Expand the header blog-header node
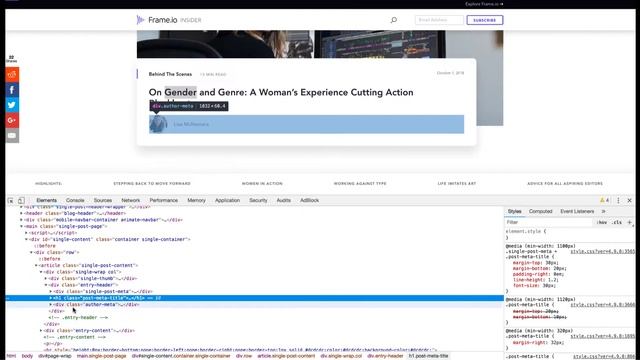The height and width of the screenshot is (360, 640). [22, 213]
